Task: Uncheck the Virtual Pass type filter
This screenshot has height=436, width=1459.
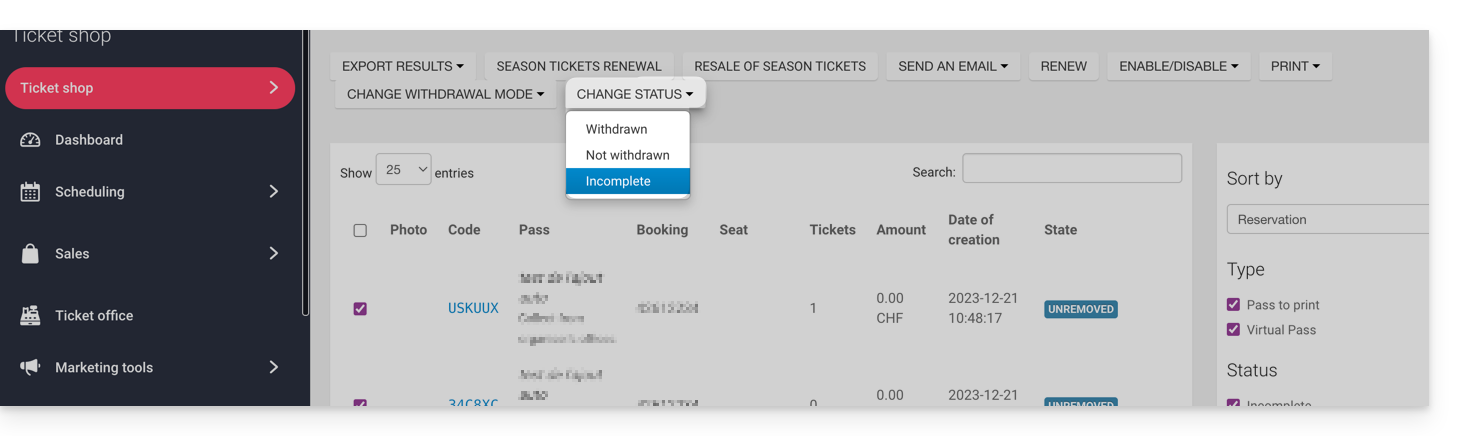Action: click(x=1234, y=330)
